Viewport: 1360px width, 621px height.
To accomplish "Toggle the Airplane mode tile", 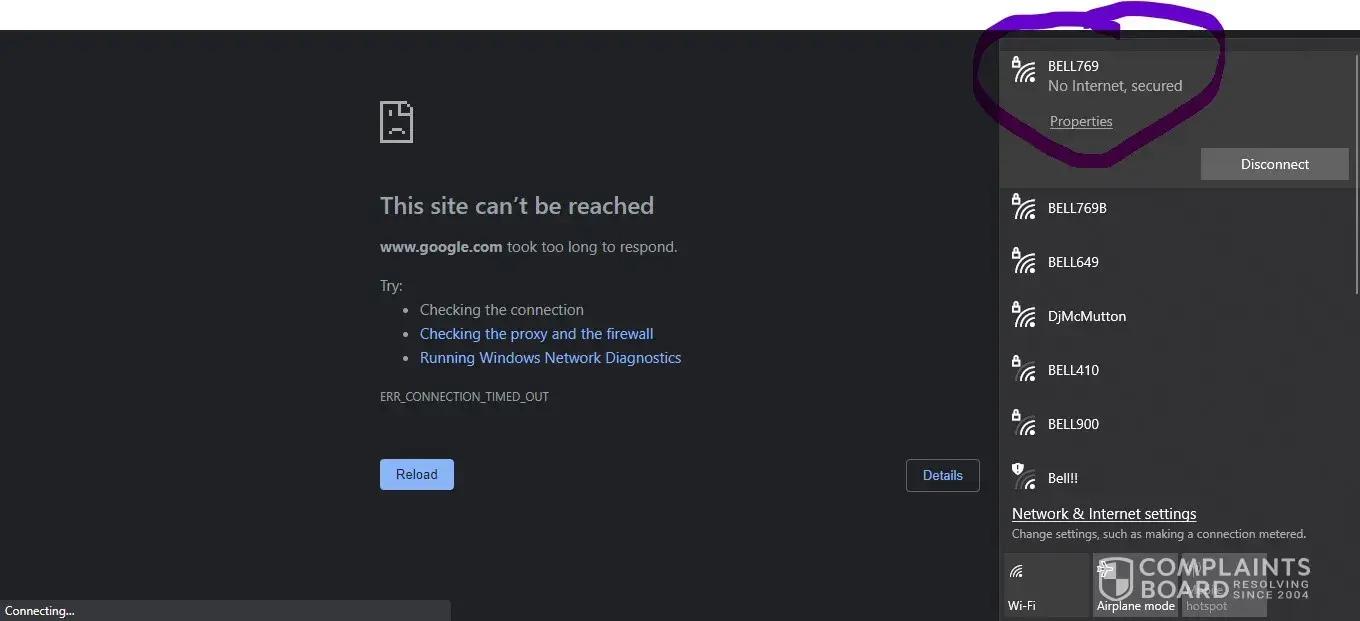I will pyautogui.click(x=1135, y=585).
